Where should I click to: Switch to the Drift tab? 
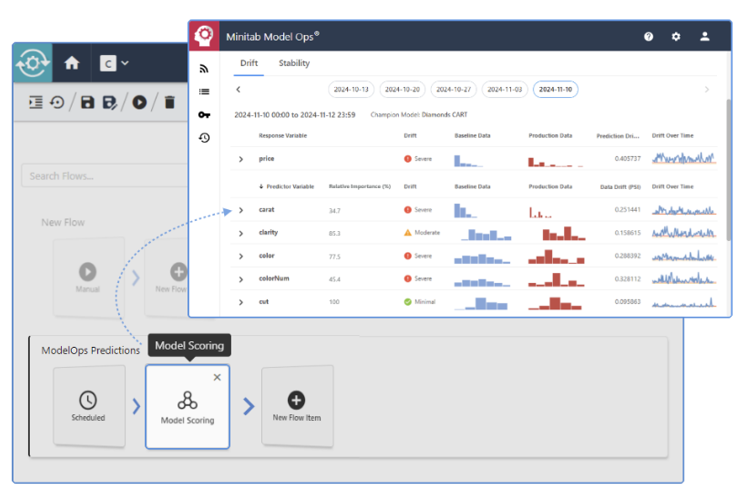(249, 63)
